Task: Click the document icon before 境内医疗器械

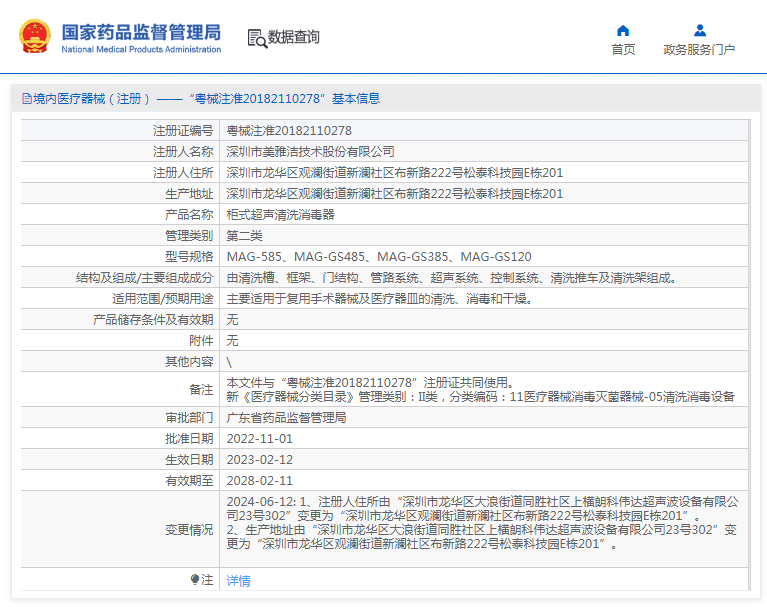Action: pos(26,99)
